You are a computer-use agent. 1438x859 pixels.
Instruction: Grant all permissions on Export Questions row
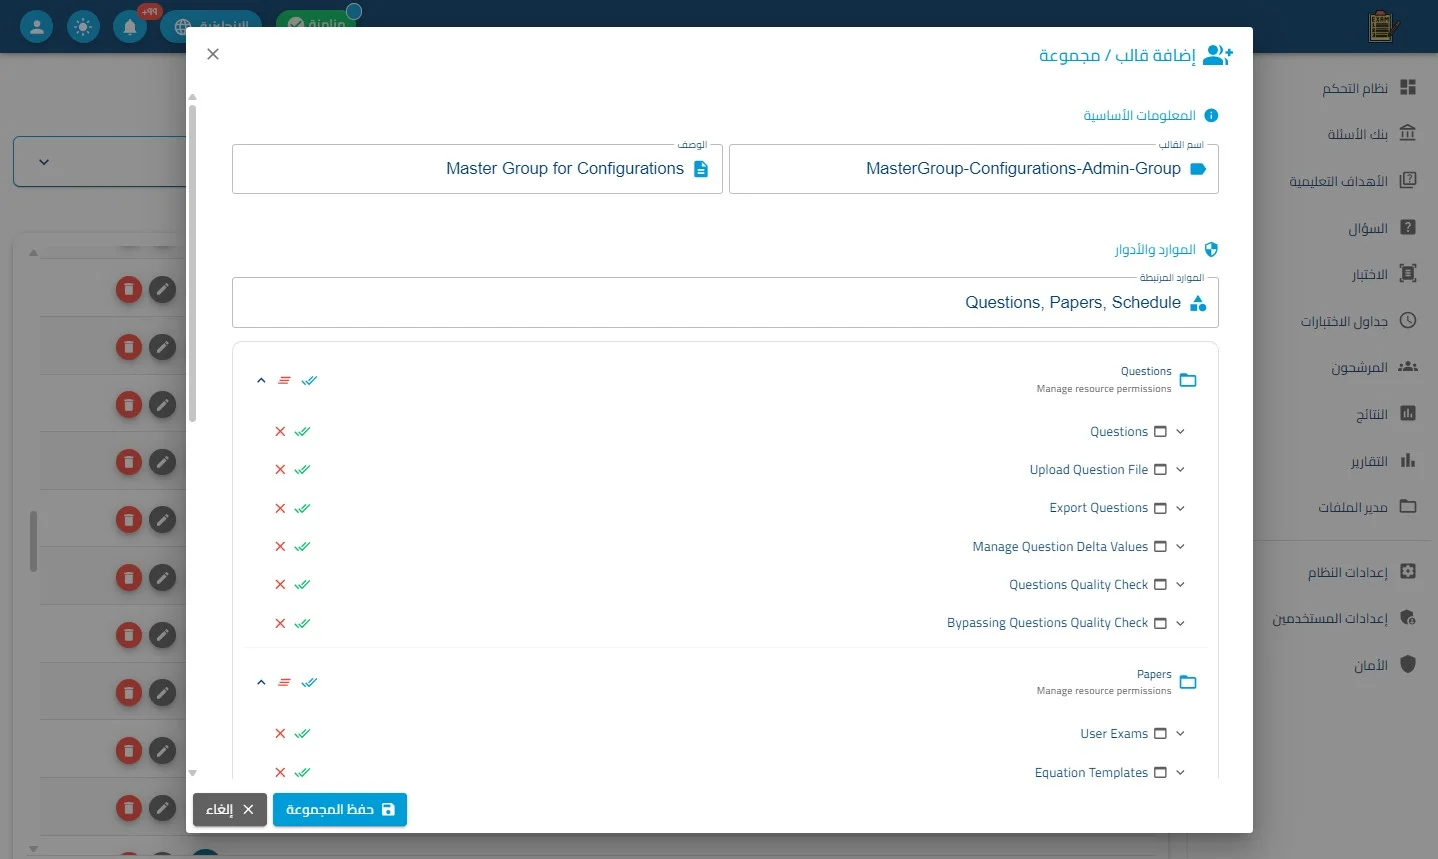click(x=303, y=508)
